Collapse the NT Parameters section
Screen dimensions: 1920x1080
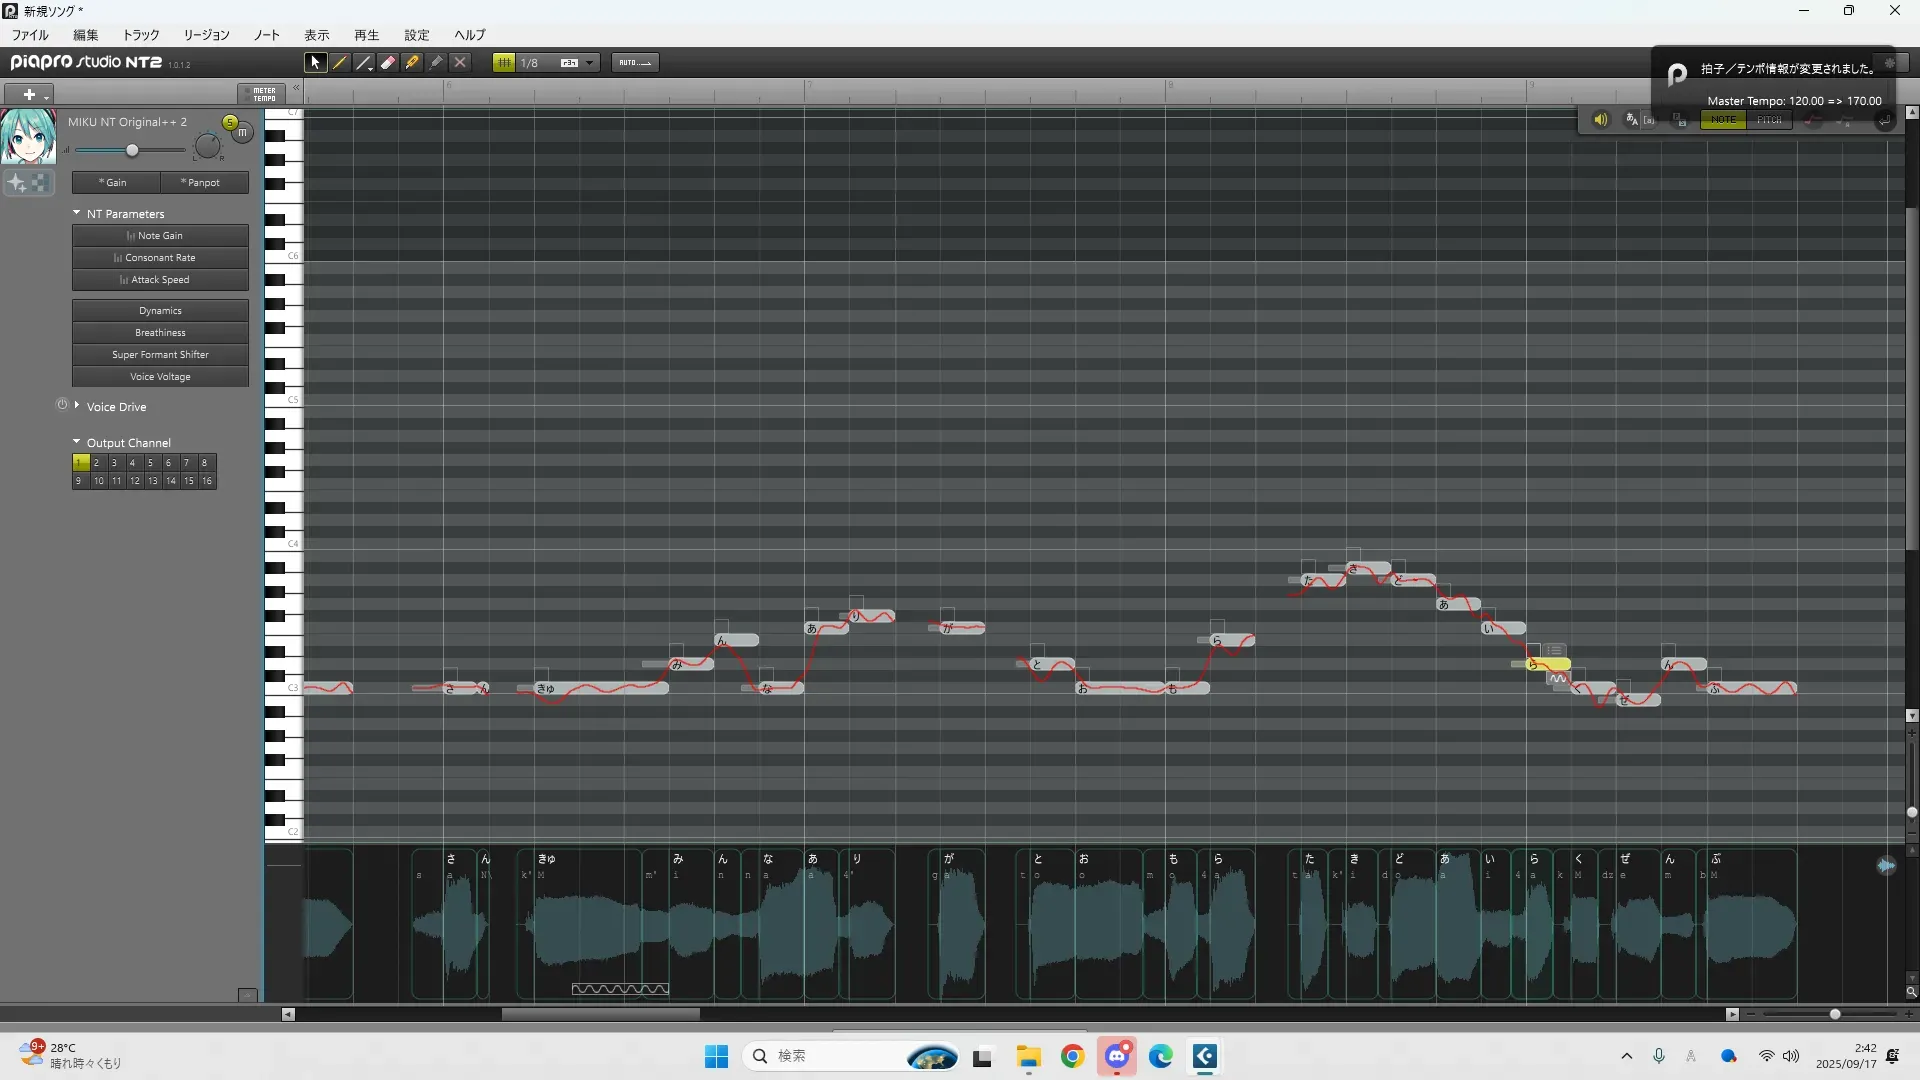pos(77,213)
